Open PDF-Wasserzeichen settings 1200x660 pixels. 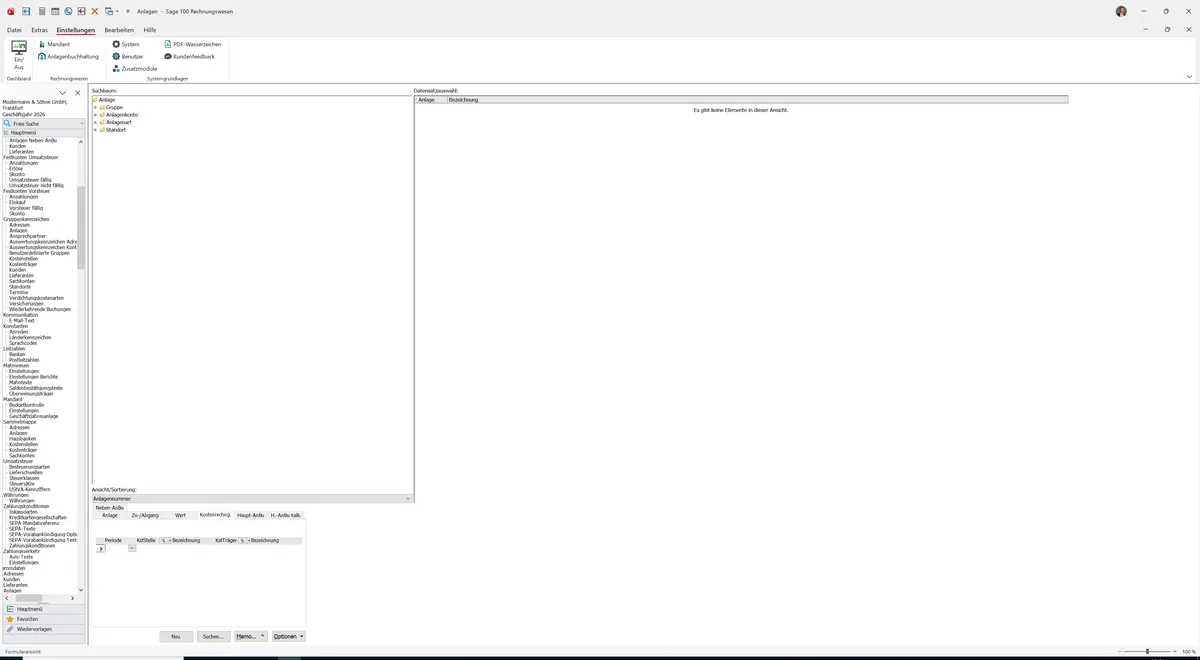tap(193, 44)
